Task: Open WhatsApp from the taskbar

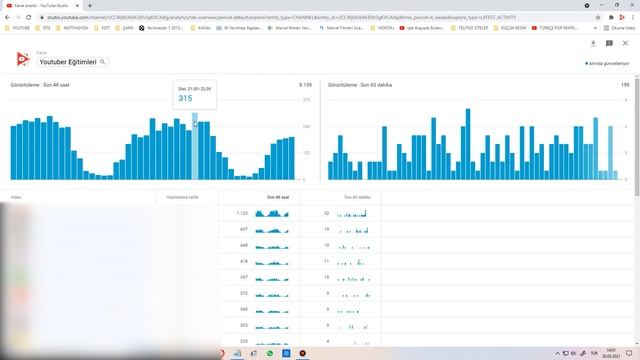Action: pyautogui.click(x=270, y=353)
